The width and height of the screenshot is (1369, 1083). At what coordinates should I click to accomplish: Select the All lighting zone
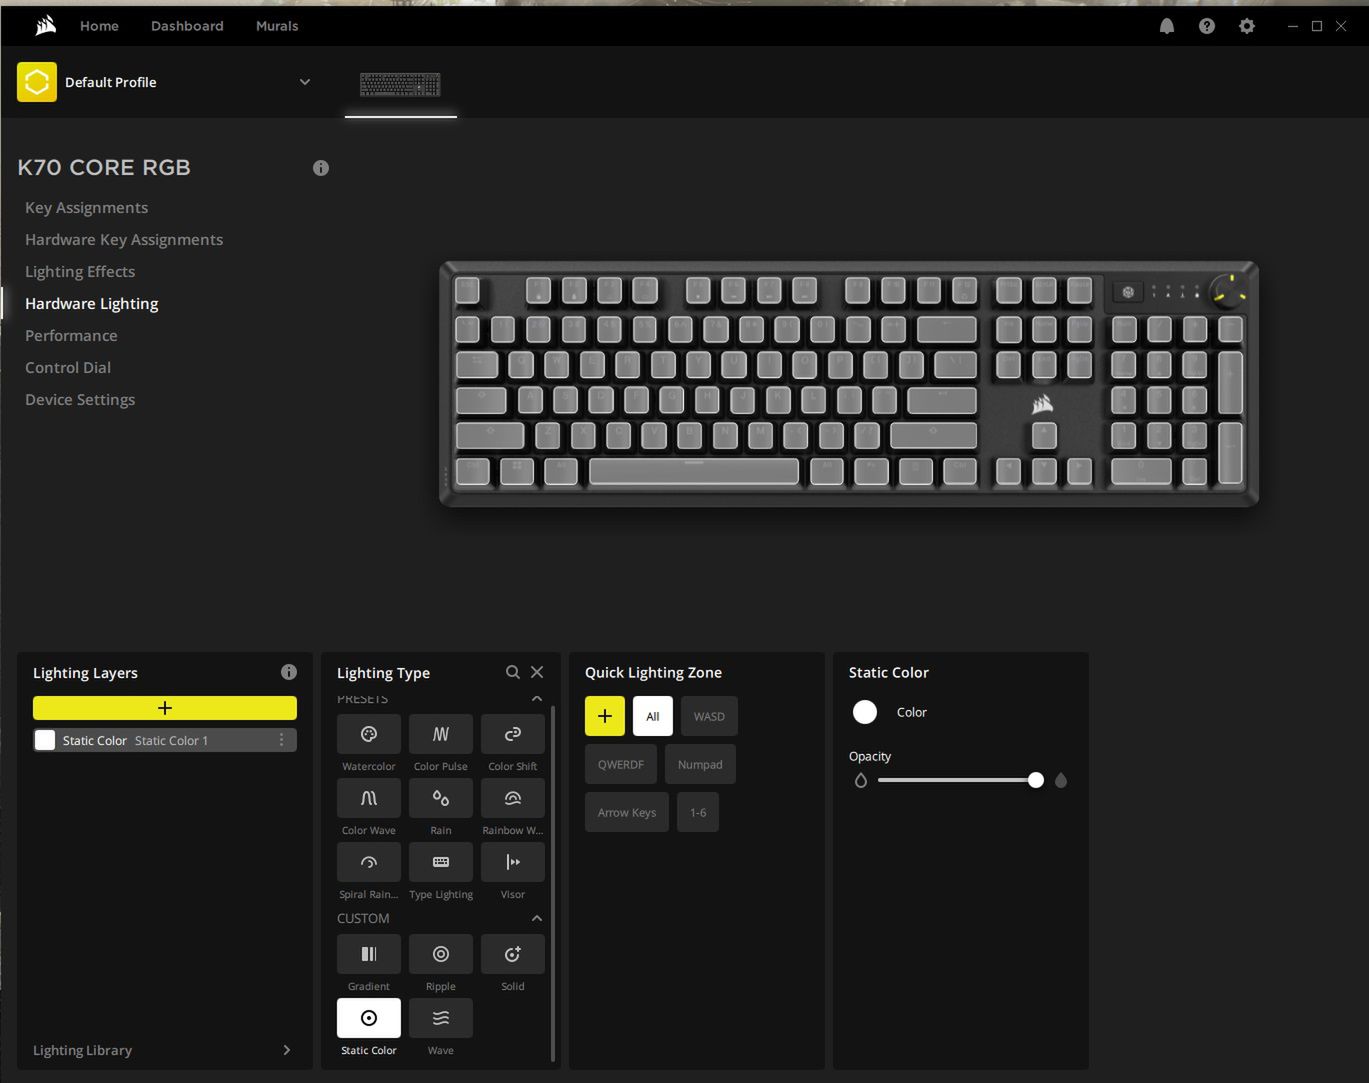[x=653, y=716]
